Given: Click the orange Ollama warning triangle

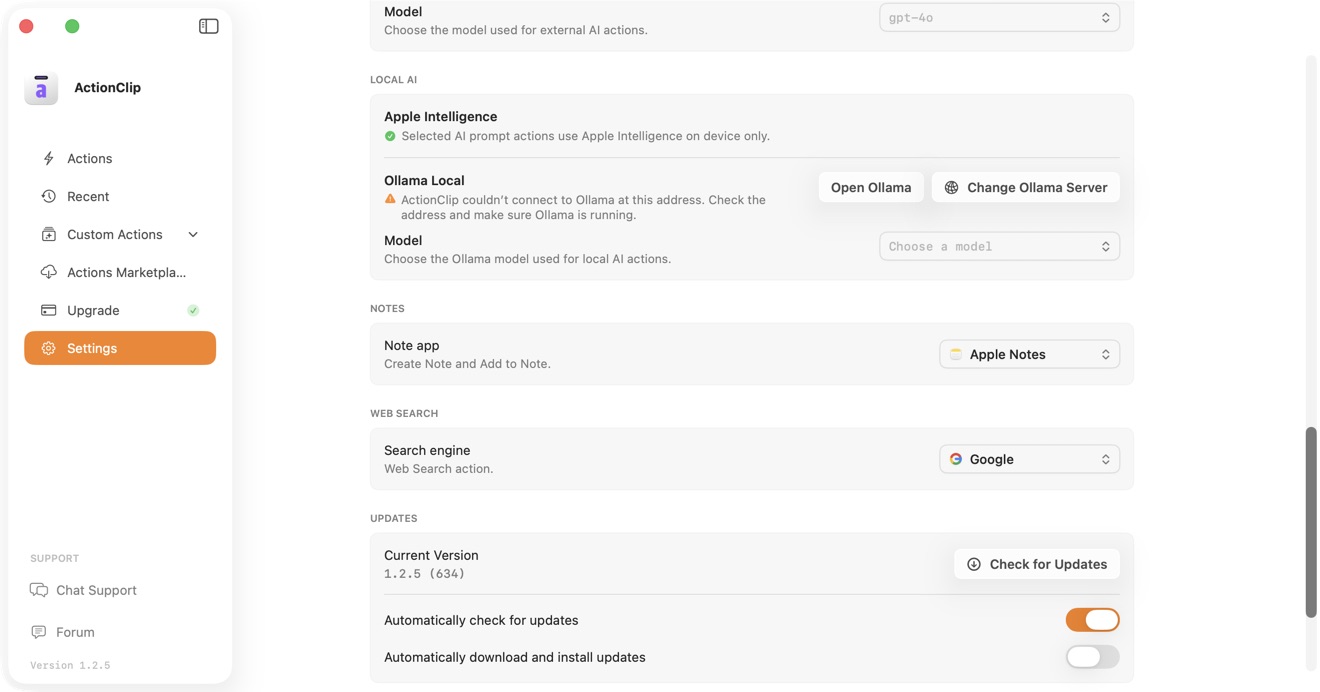Looking at the screenshot, I should tap(390, 199).
